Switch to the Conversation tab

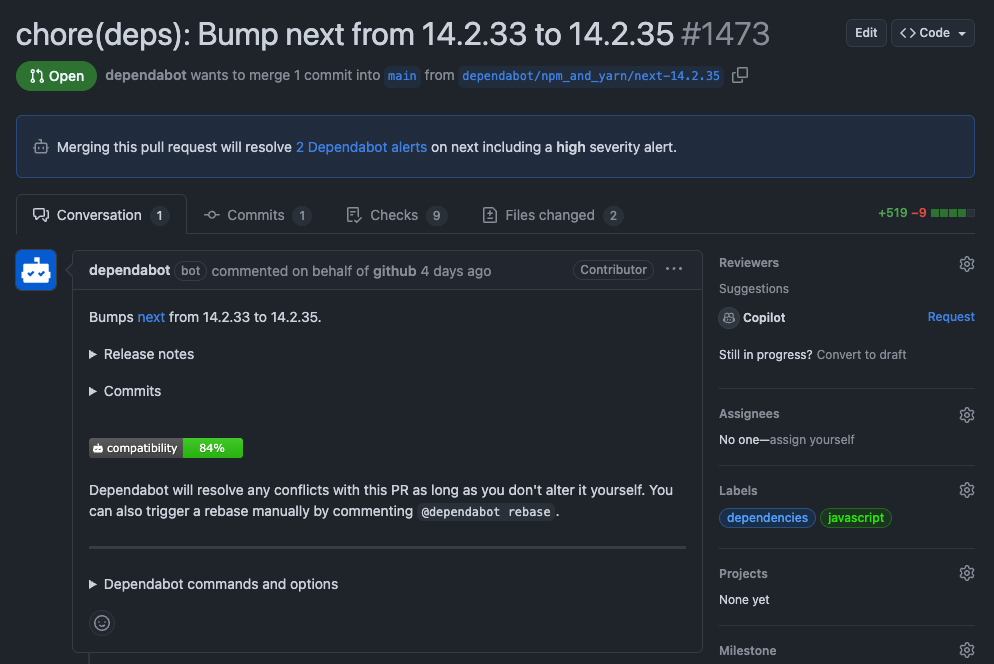click(101, 215)
